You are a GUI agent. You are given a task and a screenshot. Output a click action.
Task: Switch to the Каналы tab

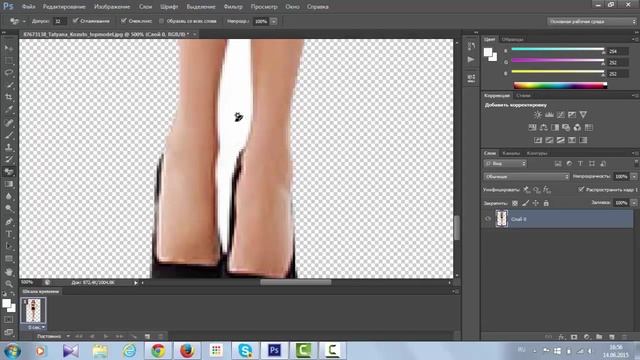point(511,153)
